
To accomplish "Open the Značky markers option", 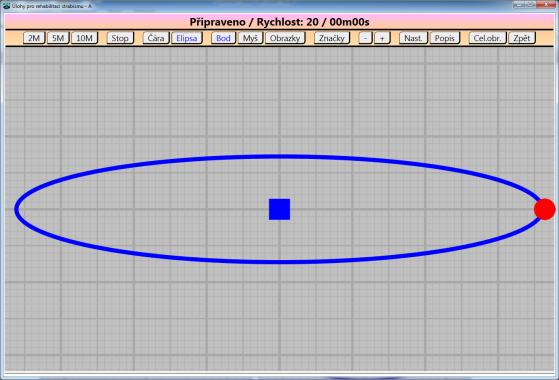I will (332, 38).
